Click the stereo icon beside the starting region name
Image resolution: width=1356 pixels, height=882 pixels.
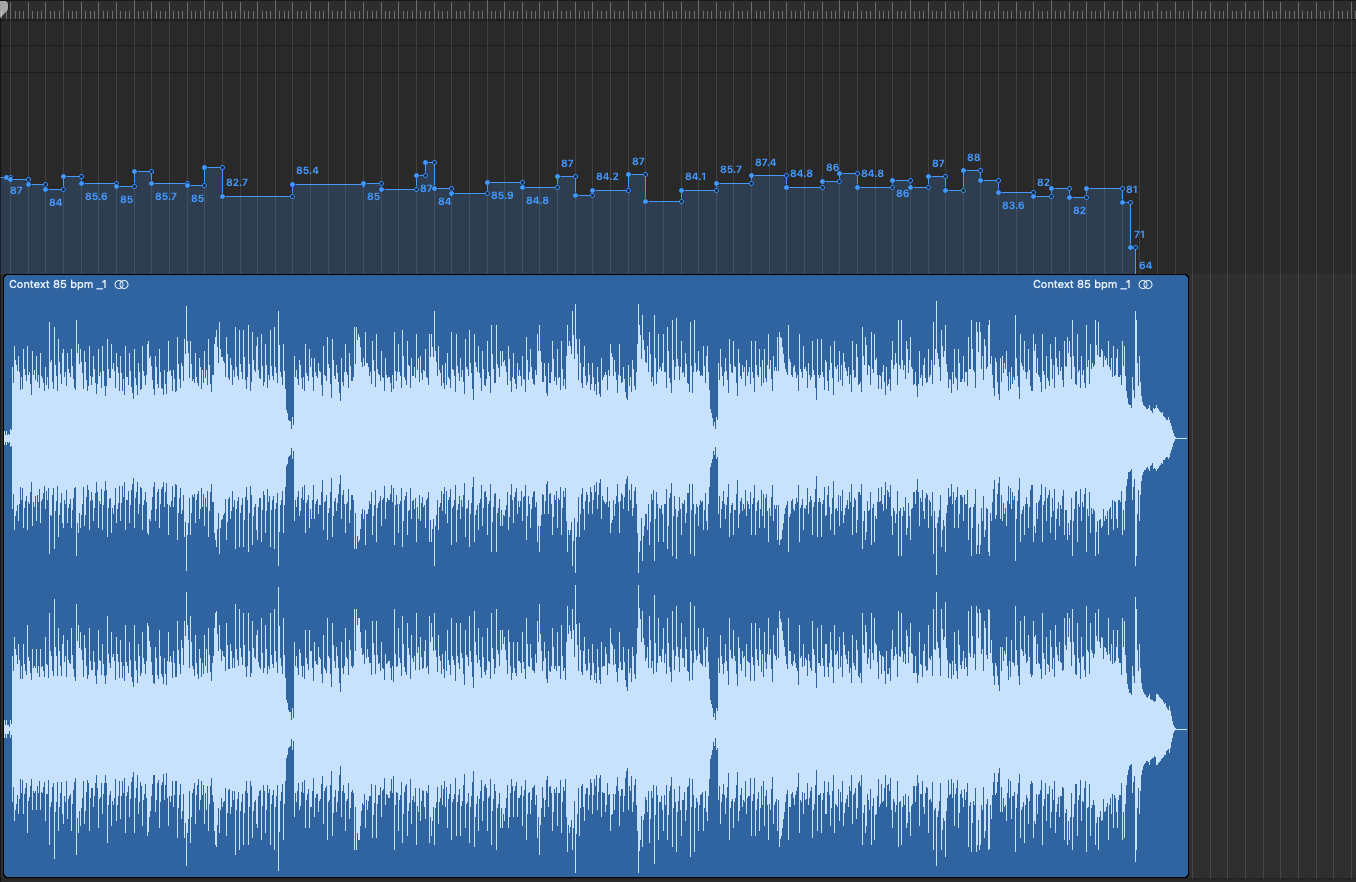pos(122,285)
